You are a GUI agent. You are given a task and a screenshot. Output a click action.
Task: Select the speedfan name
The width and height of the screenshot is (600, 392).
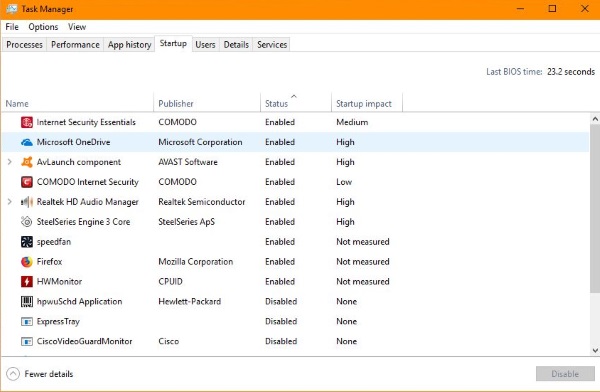tap(54, 242)
